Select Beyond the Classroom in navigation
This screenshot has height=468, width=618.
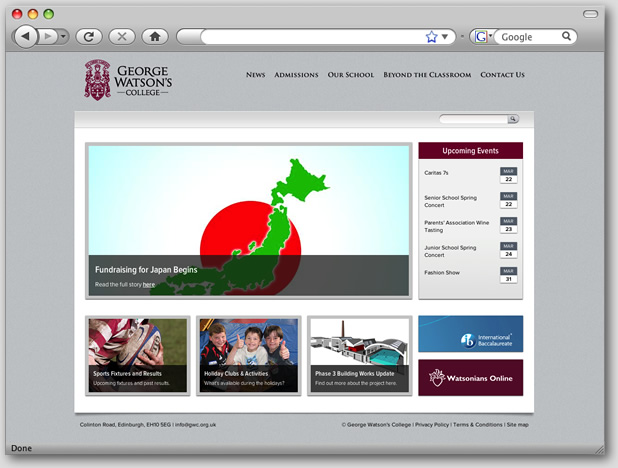coord(427,75)
